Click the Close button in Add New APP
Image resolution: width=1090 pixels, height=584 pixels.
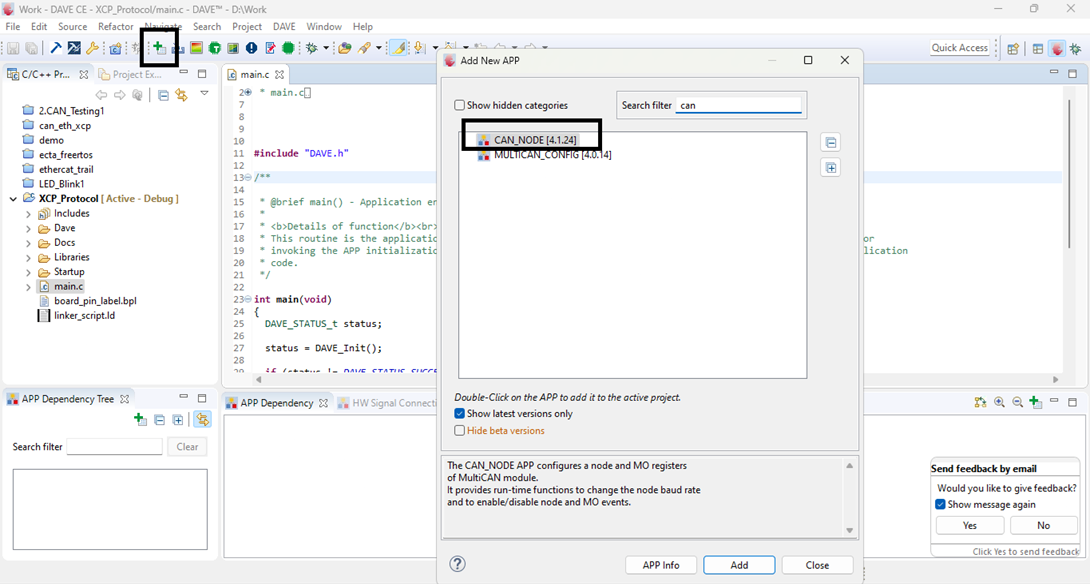[x=818, y=565]
